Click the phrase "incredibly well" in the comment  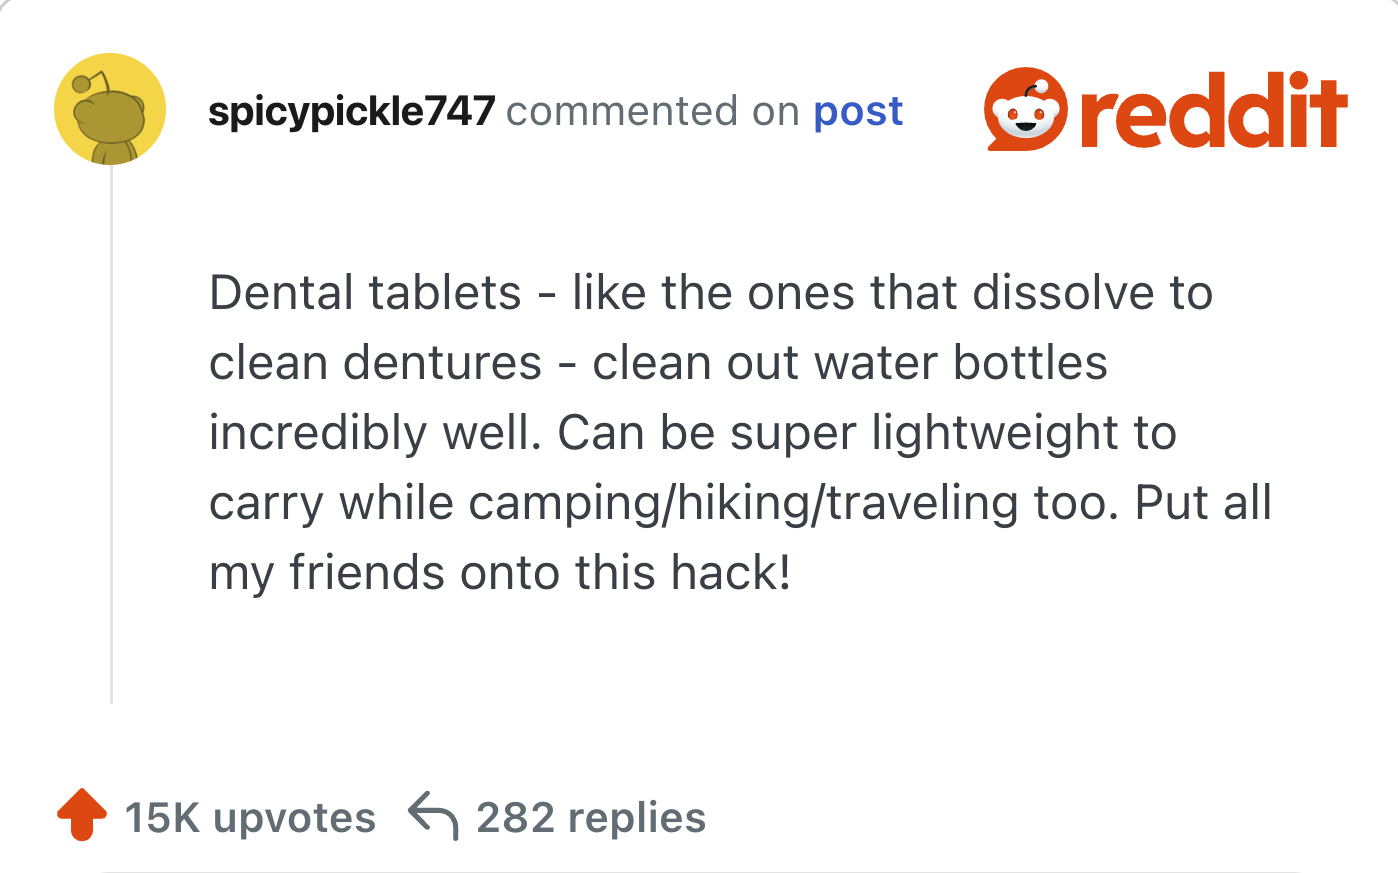click(368, 433)
